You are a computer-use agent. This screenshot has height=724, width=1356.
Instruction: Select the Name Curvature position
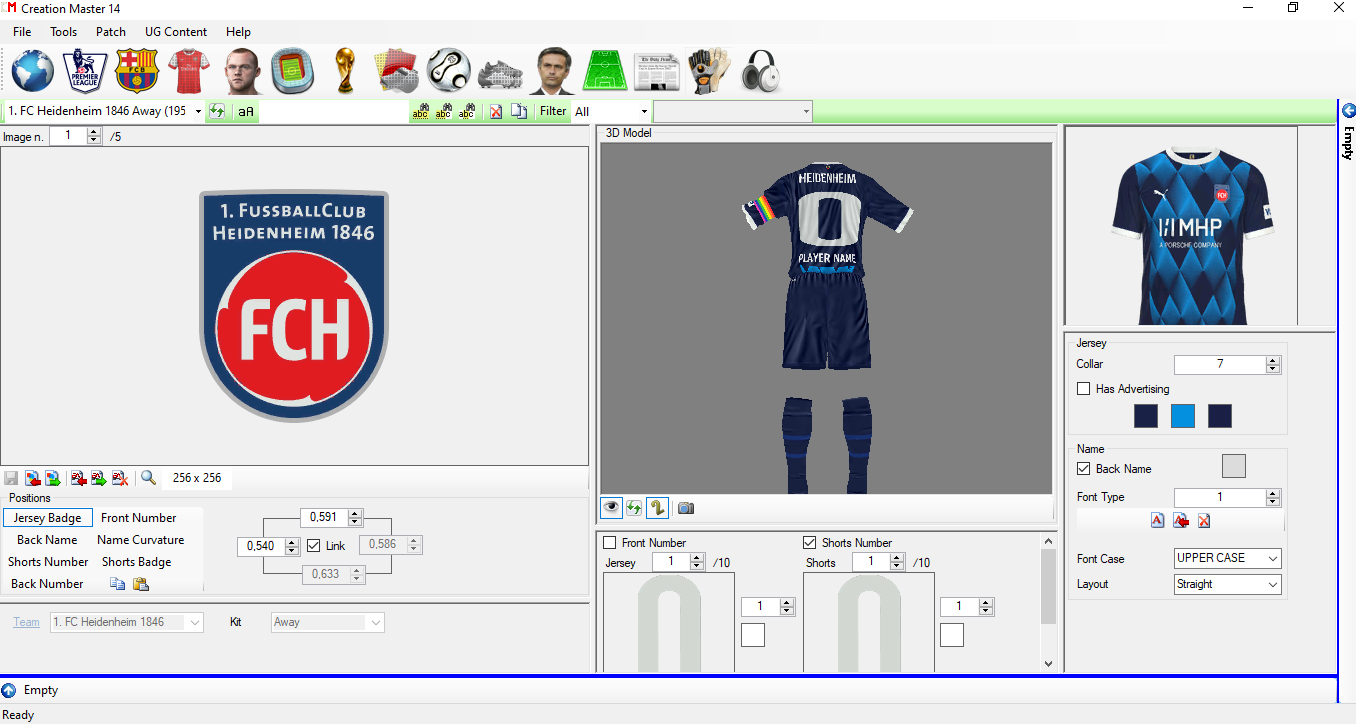pos(141,540)
